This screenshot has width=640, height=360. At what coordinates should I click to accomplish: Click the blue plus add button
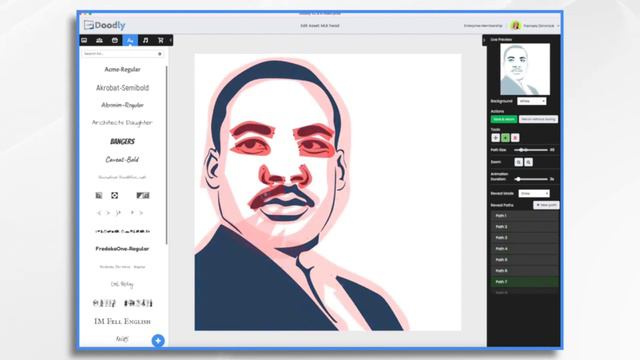click(158, 340)
